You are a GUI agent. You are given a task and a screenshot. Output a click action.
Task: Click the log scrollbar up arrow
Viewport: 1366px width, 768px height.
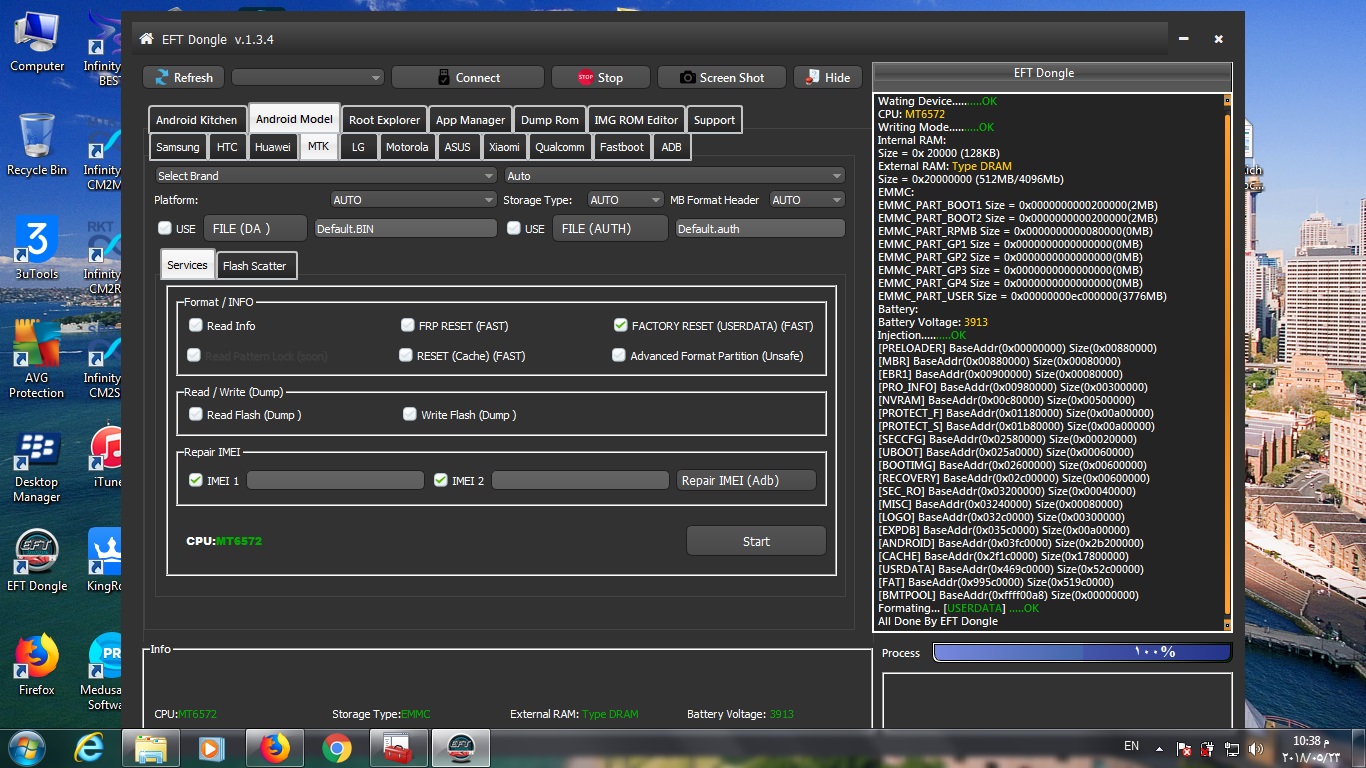pyautogui.click(x=1228, y=100)
